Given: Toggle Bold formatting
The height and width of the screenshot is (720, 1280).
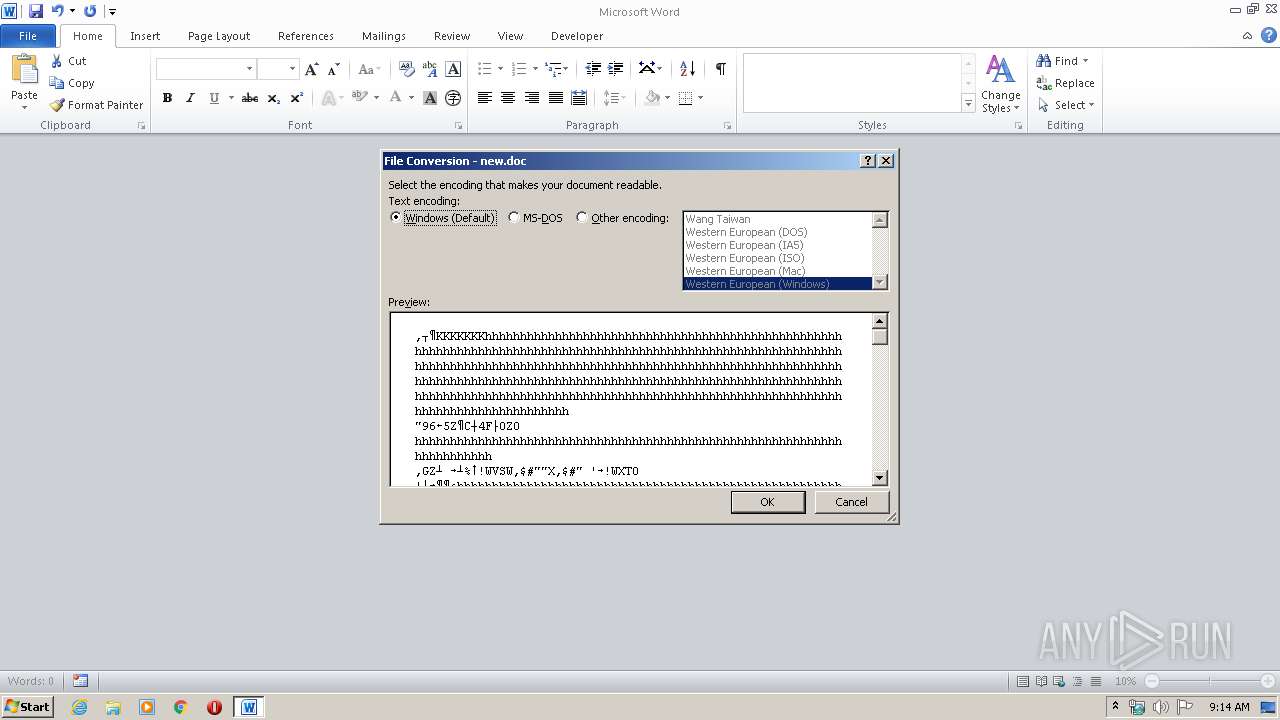Looking at the screenshot, I should (167, 98).
